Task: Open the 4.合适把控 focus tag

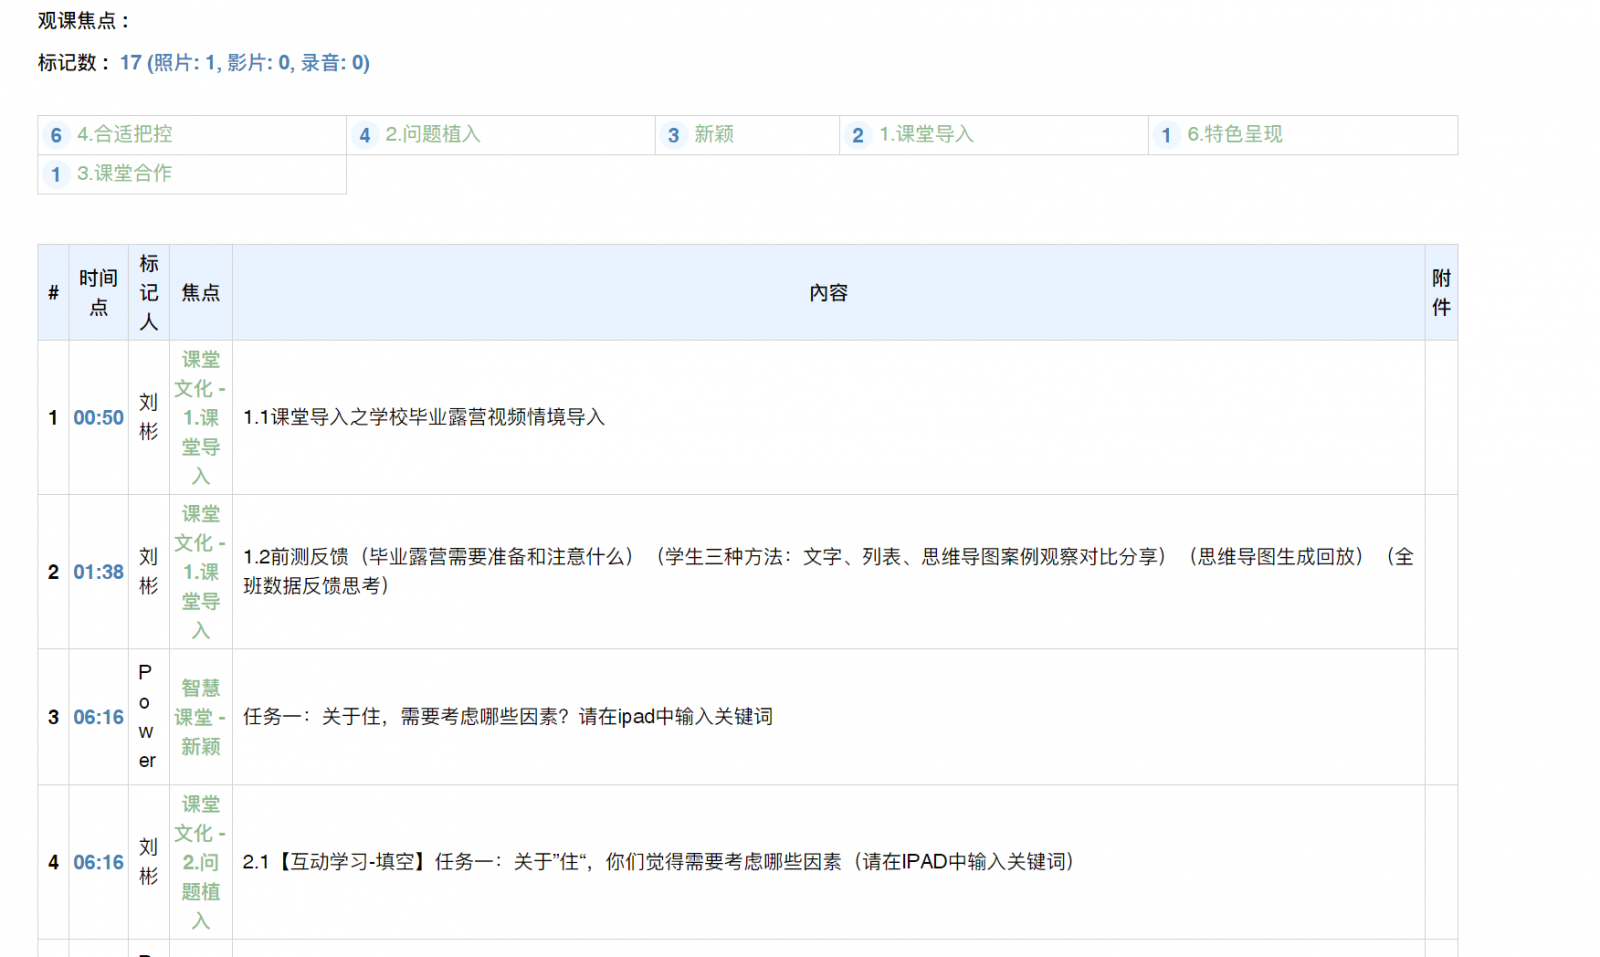Action: pyautogui.click(x=124, y=134)
